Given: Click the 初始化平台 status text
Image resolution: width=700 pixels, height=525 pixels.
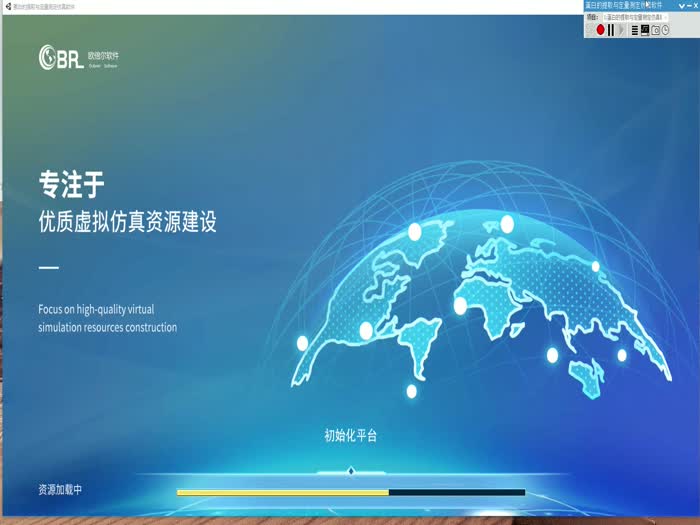Looking at the screenshot, I should click(x=350, y=435).
